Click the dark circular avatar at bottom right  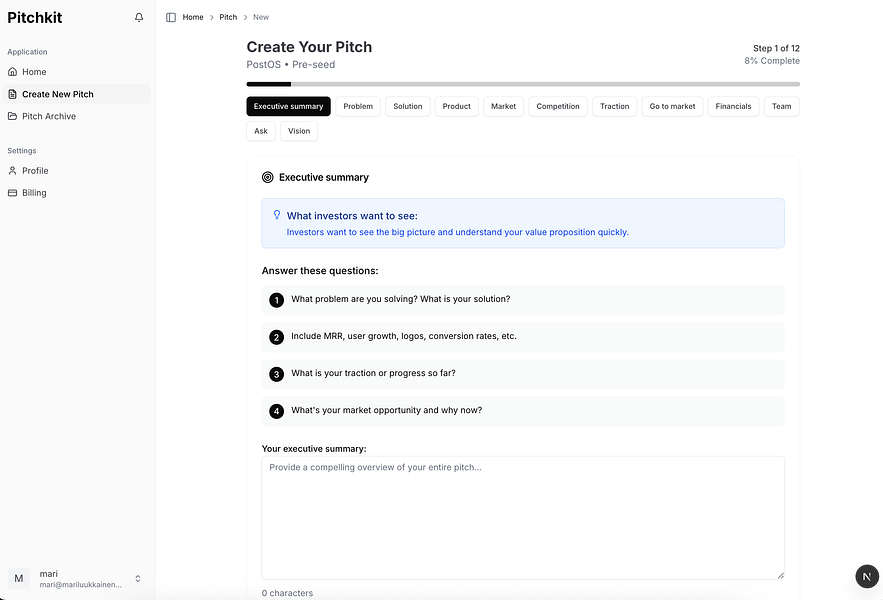(x=866, y=576)
